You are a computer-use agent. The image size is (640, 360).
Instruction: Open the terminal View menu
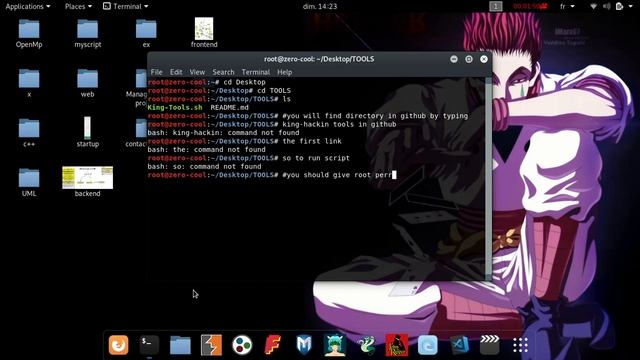pos(197,72)
